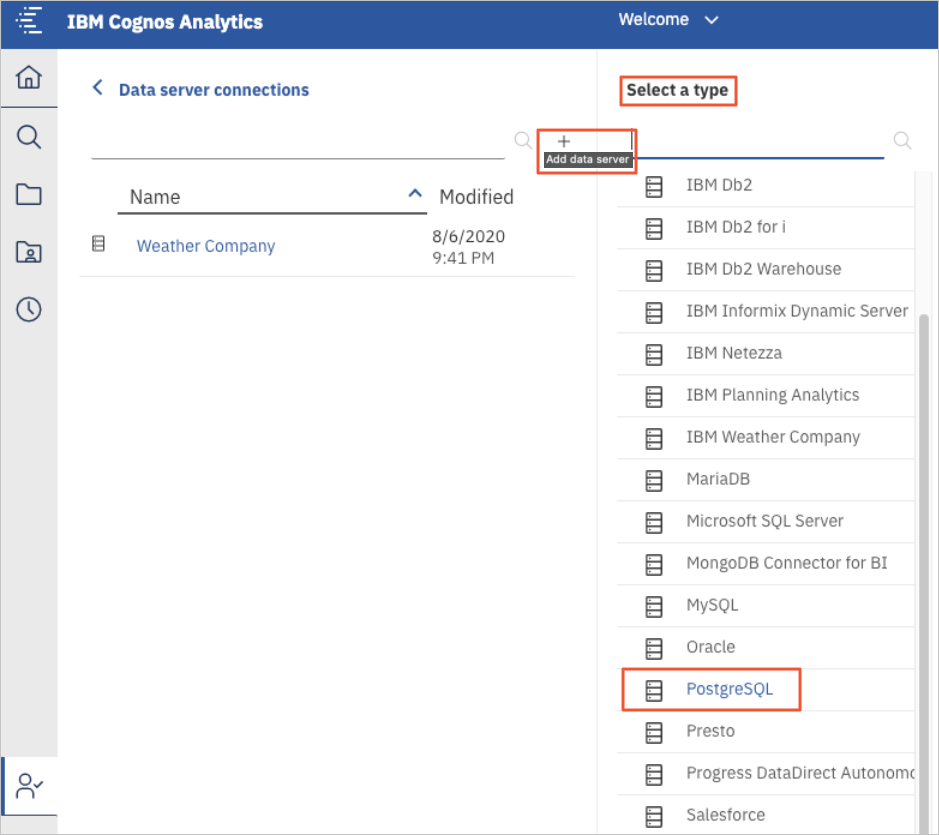Click the Modified column header
Screen dimensions: 939x835
(x=476, y=197)
